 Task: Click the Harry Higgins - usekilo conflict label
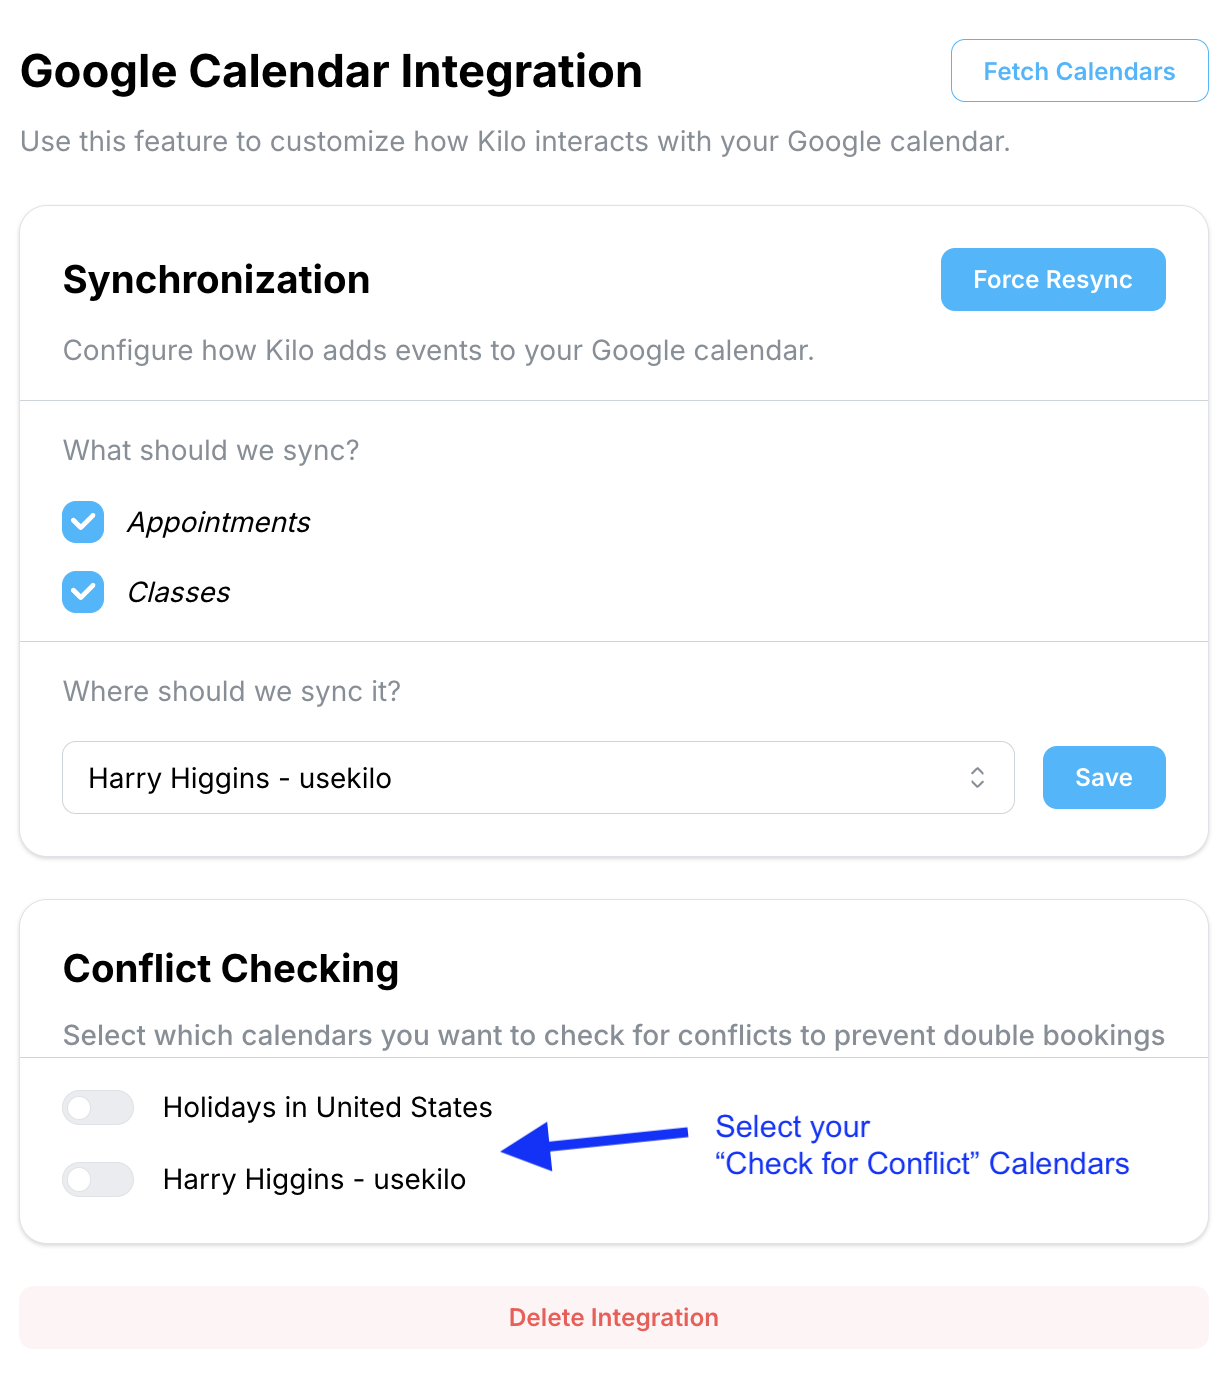click(x=314, y=1179)
